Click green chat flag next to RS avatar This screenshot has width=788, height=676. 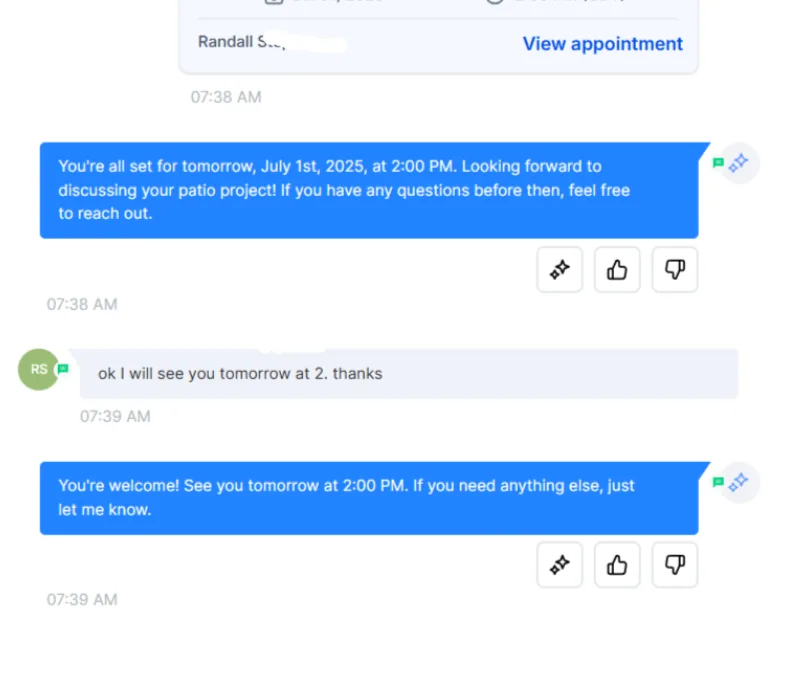pos(62,369)
